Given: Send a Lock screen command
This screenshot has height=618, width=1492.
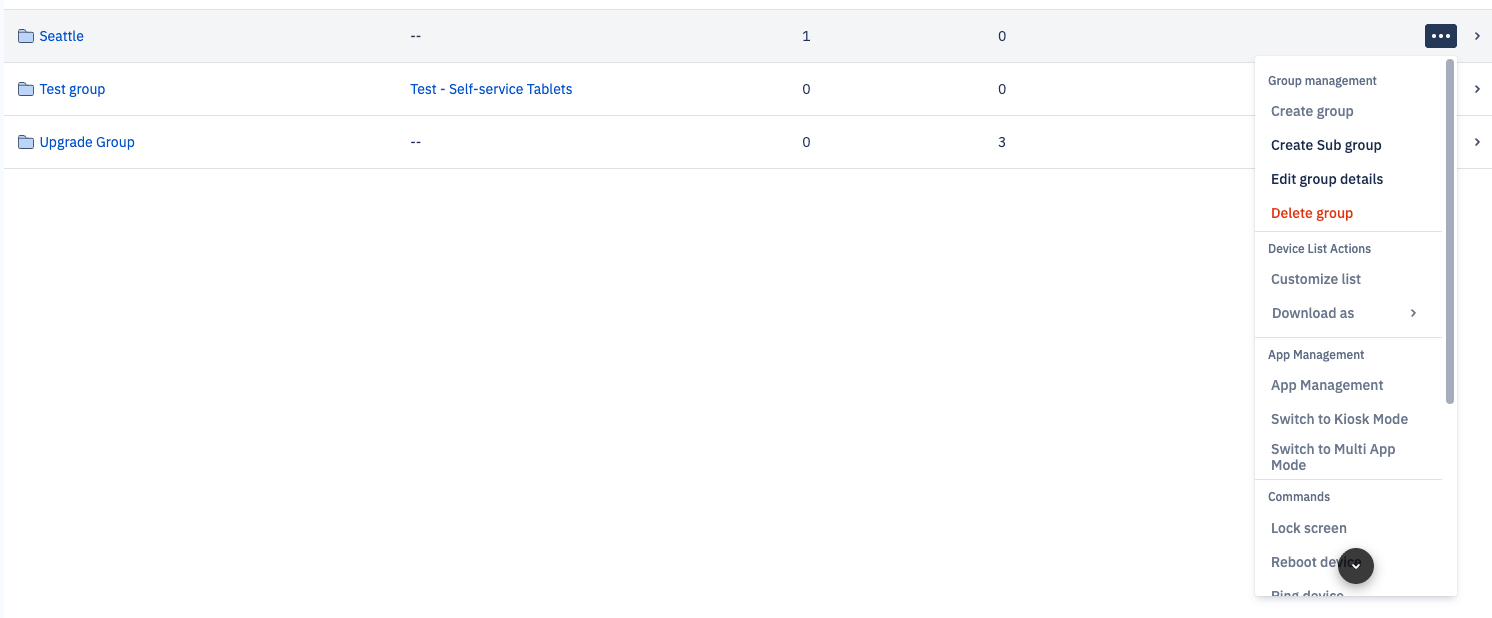Looking at the screenshot, I should (1309, 528).
